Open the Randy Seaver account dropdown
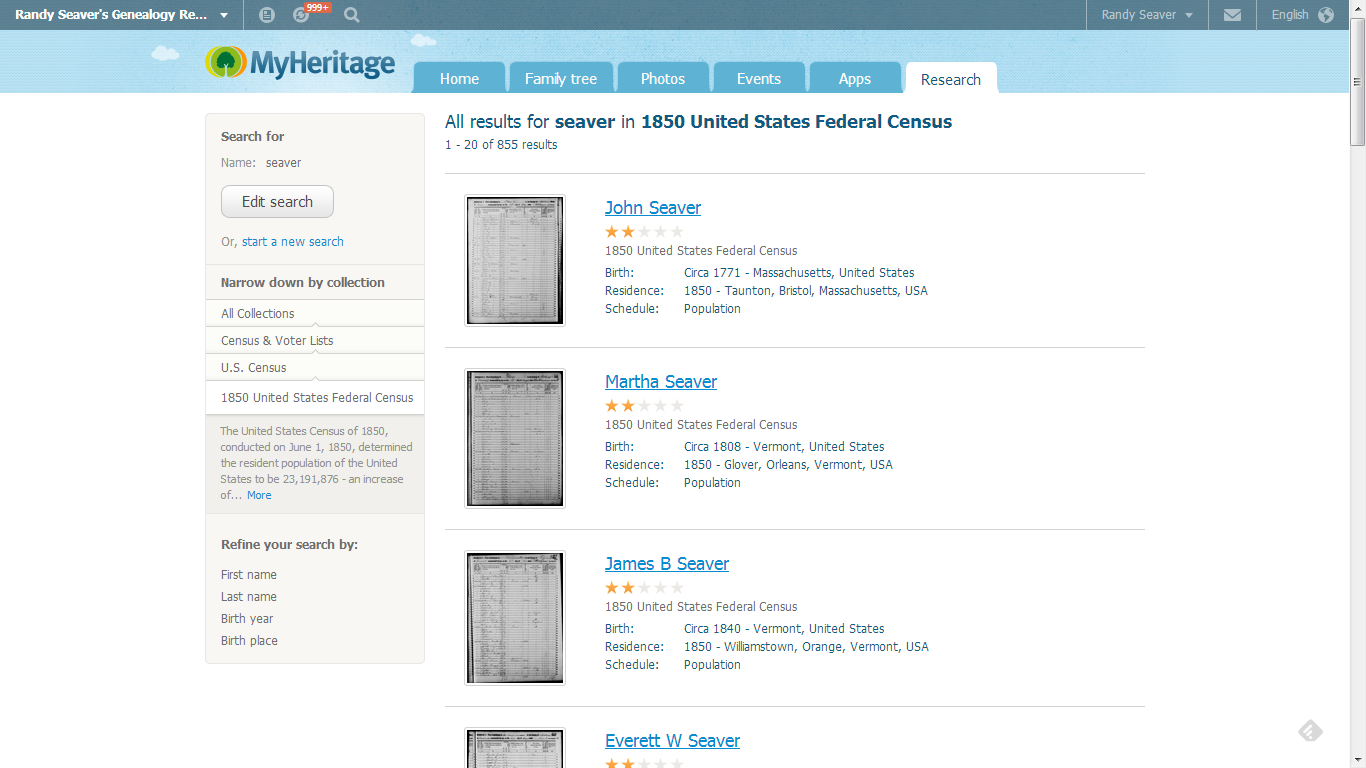Viewport: 1366px width, 768px height. 1146,15
